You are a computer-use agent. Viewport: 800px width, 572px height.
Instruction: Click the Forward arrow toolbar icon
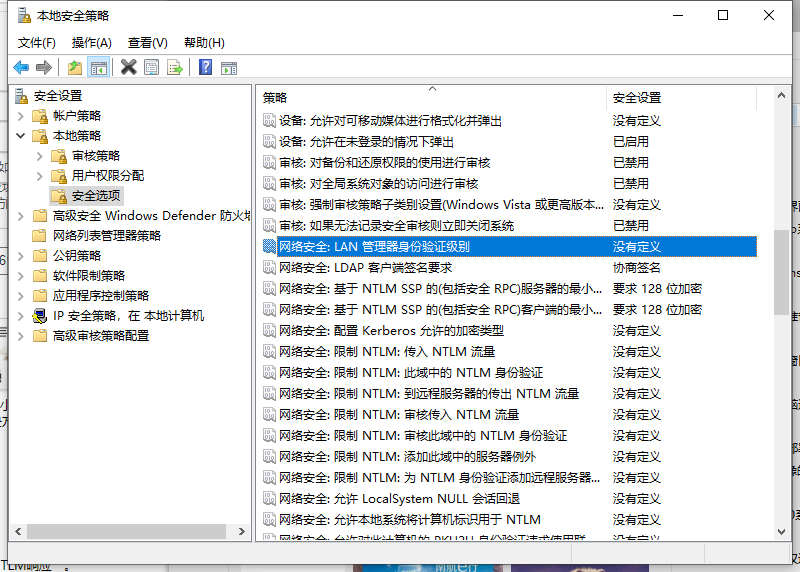click(44, 67)
